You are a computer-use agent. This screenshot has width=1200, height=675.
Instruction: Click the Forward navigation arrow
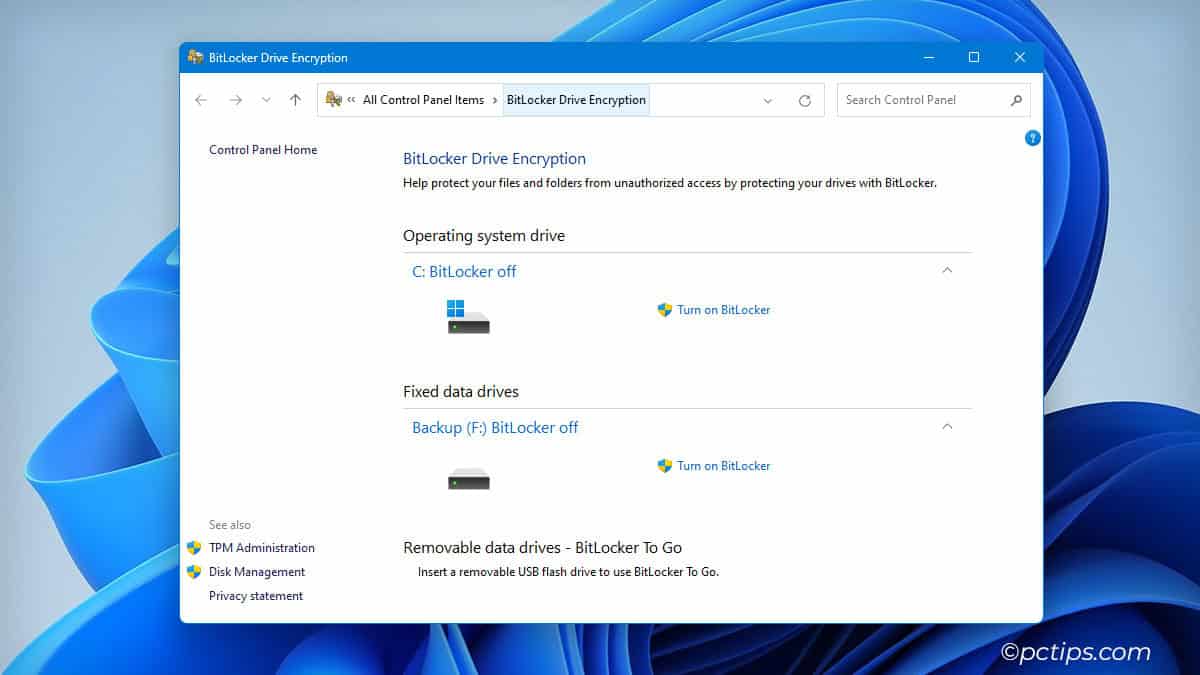235,100
